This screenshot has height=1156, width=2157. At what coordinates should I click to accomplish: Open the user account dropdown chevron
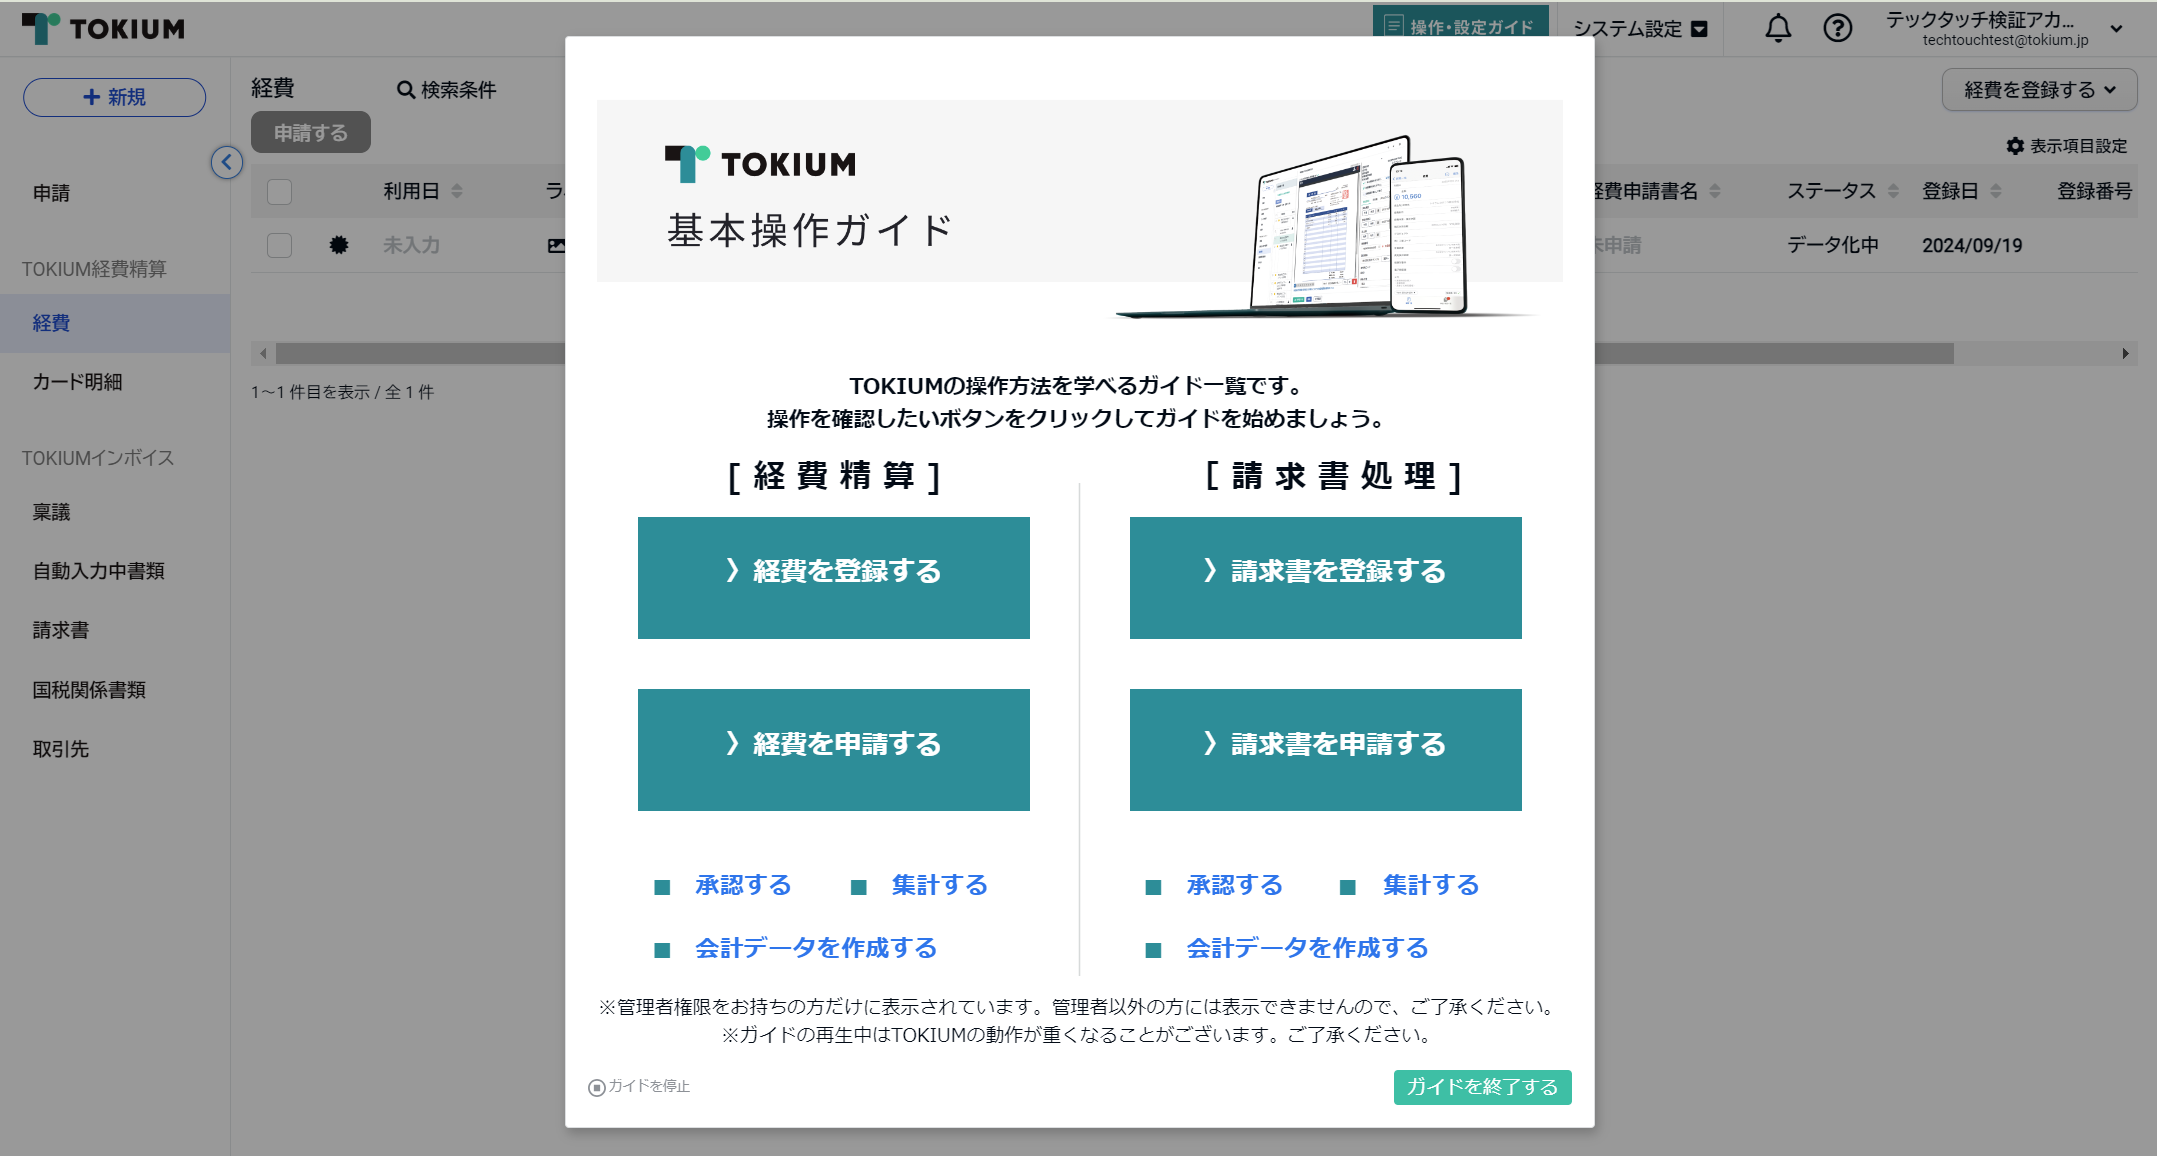pyautogui.click(x=2117, y=29)
